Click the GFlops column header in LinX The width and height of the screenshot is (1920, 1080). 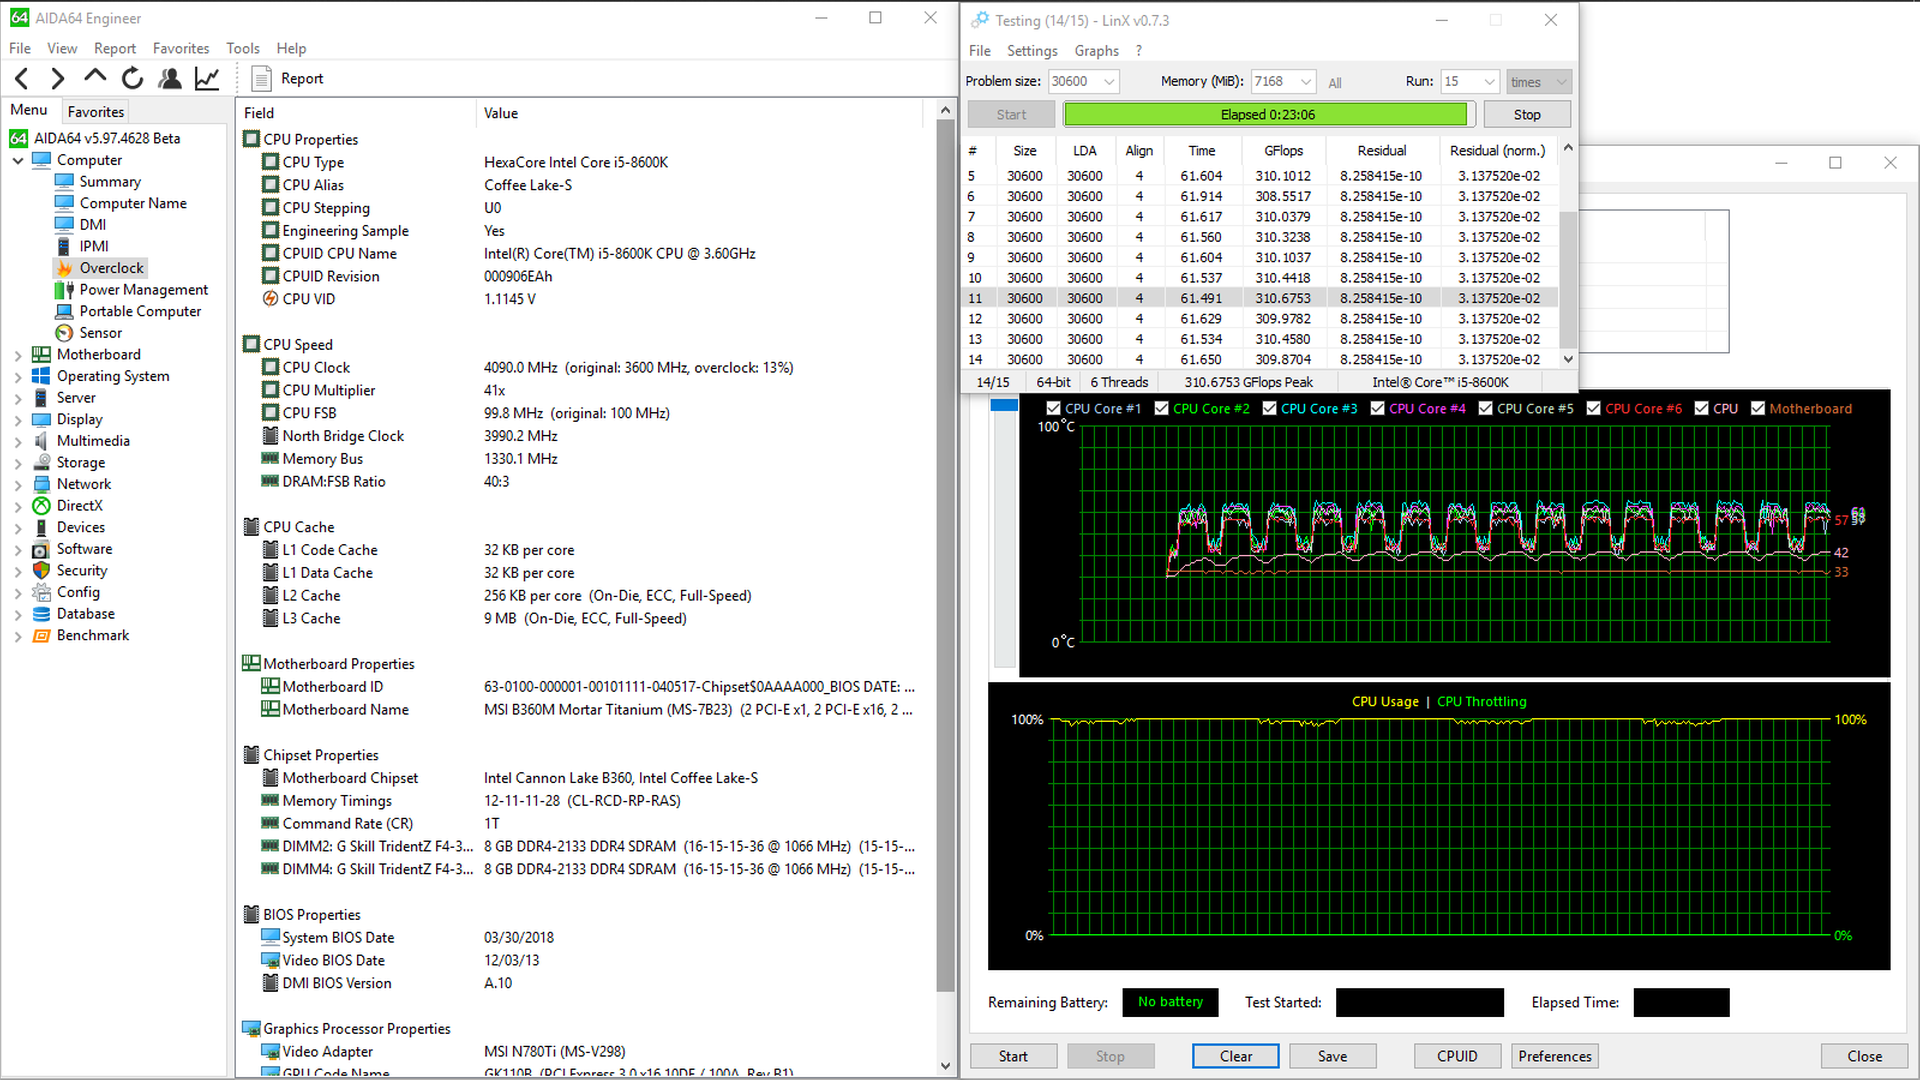click(1283, 151)
